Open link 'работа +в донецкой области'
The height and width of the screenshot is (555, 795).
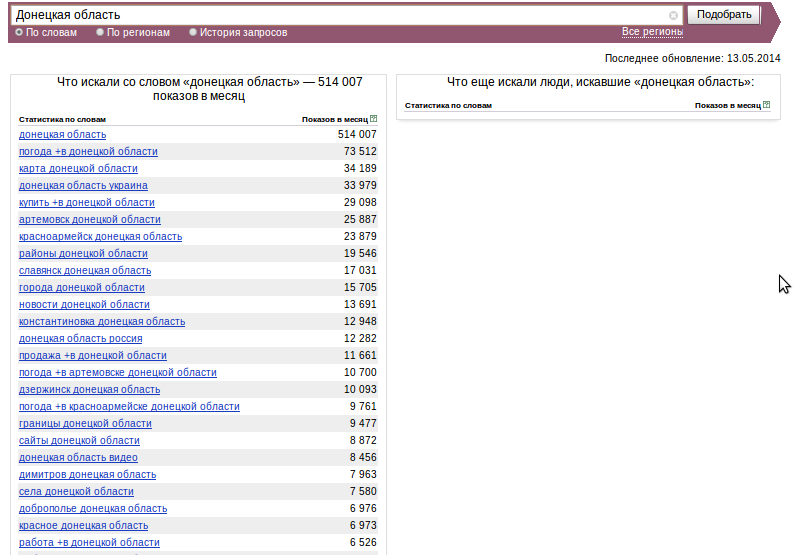click(89, 542)
